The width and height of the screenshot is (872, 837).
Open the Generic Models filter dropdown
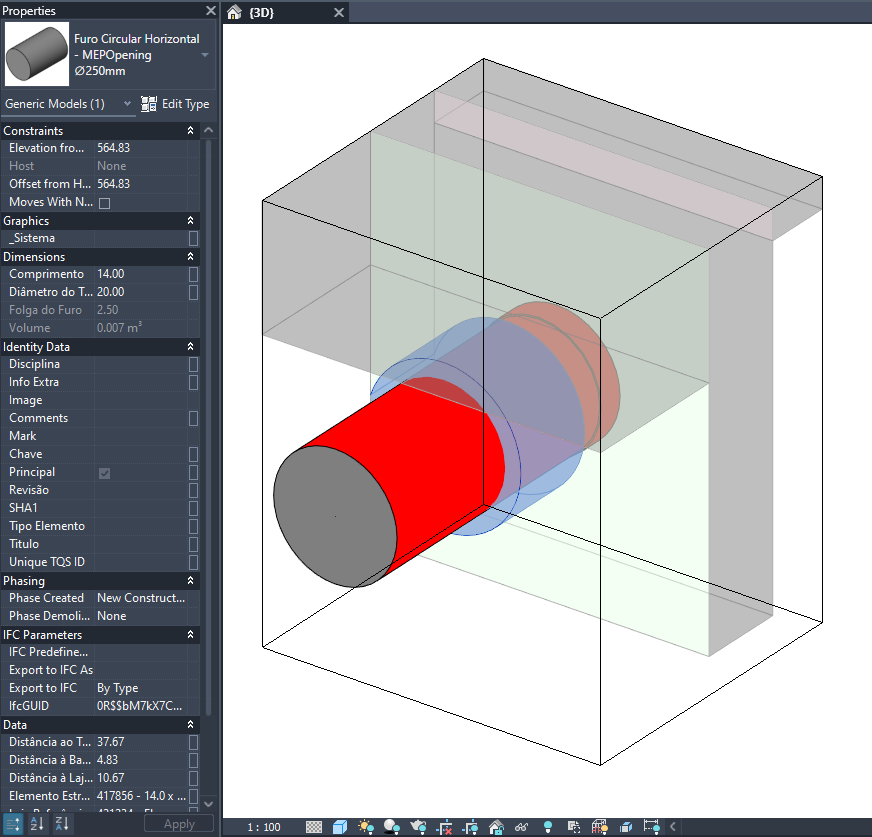(68, 104)
